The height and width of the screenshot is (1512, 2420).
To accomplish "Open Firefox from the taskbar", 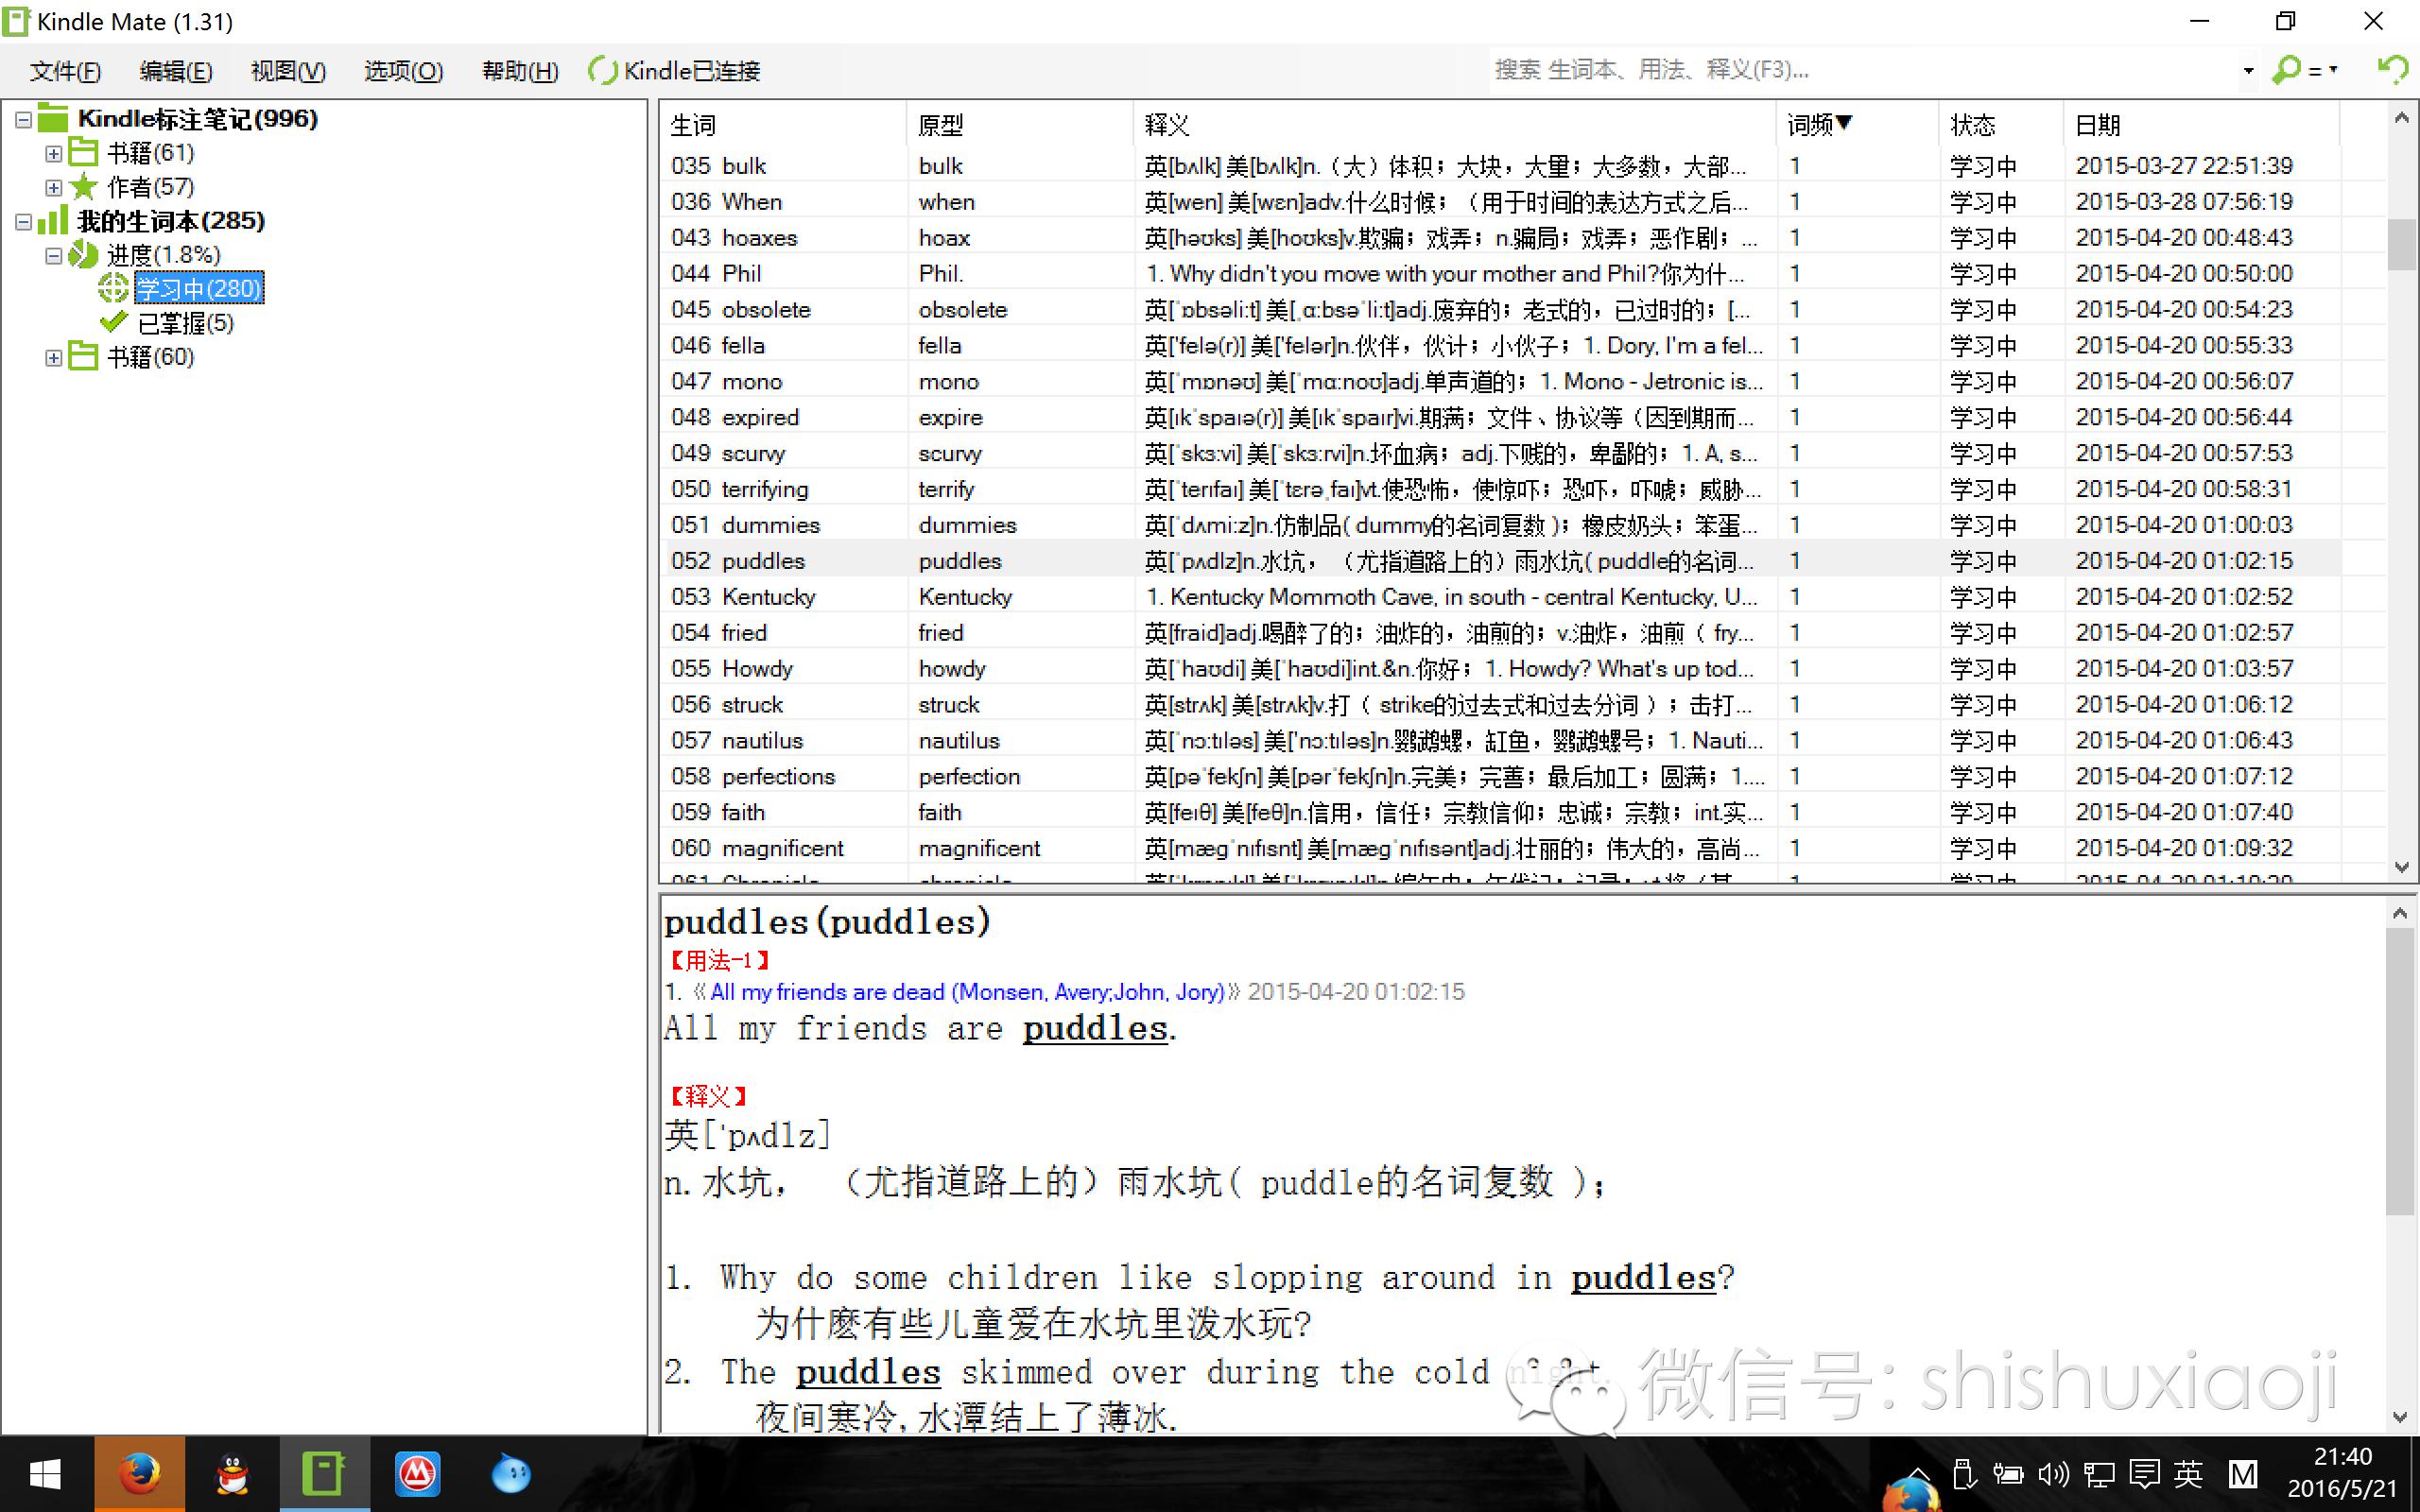I will 139,1473.
